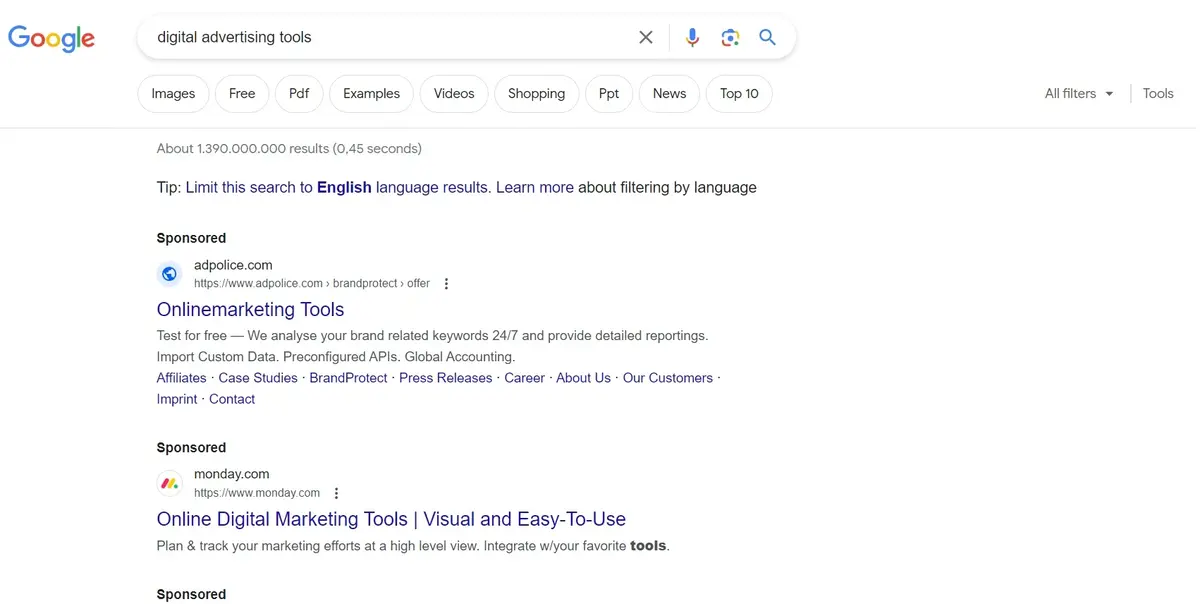
Task: Enable the Pdf results filter
Action: pos(298,93)
